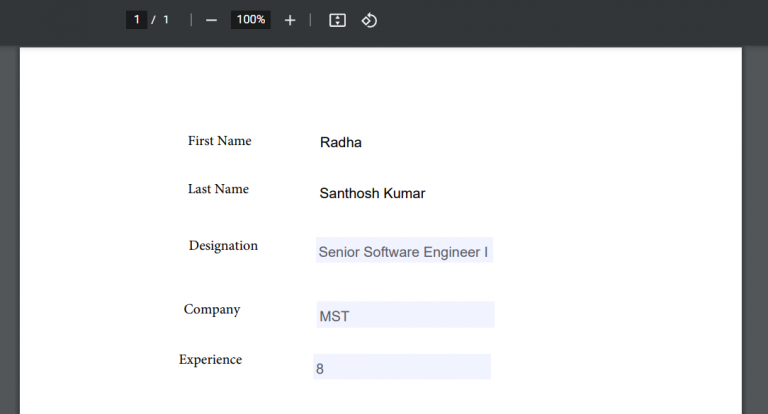The width and height of the screenshot is (768, 414).
Task: Click the fit to page icon
Action: point(337,20)
